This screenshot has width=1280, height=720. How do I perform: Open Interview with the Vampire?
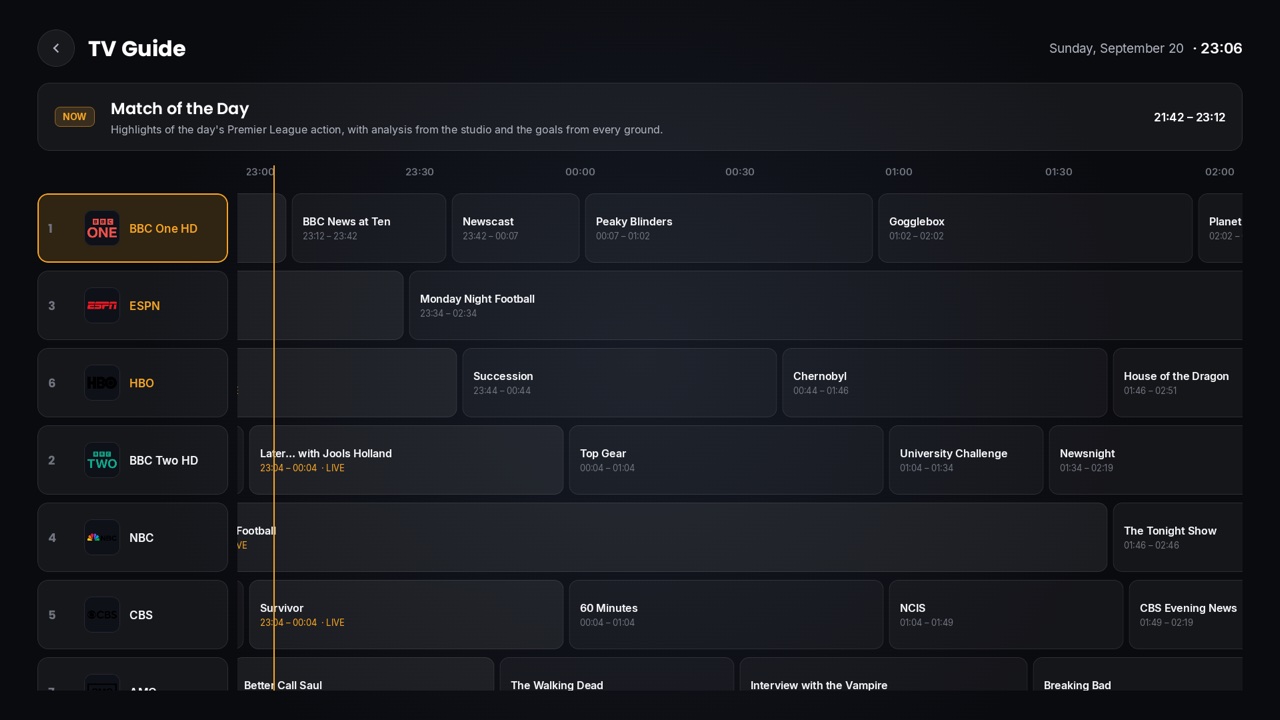pos(883,675)
